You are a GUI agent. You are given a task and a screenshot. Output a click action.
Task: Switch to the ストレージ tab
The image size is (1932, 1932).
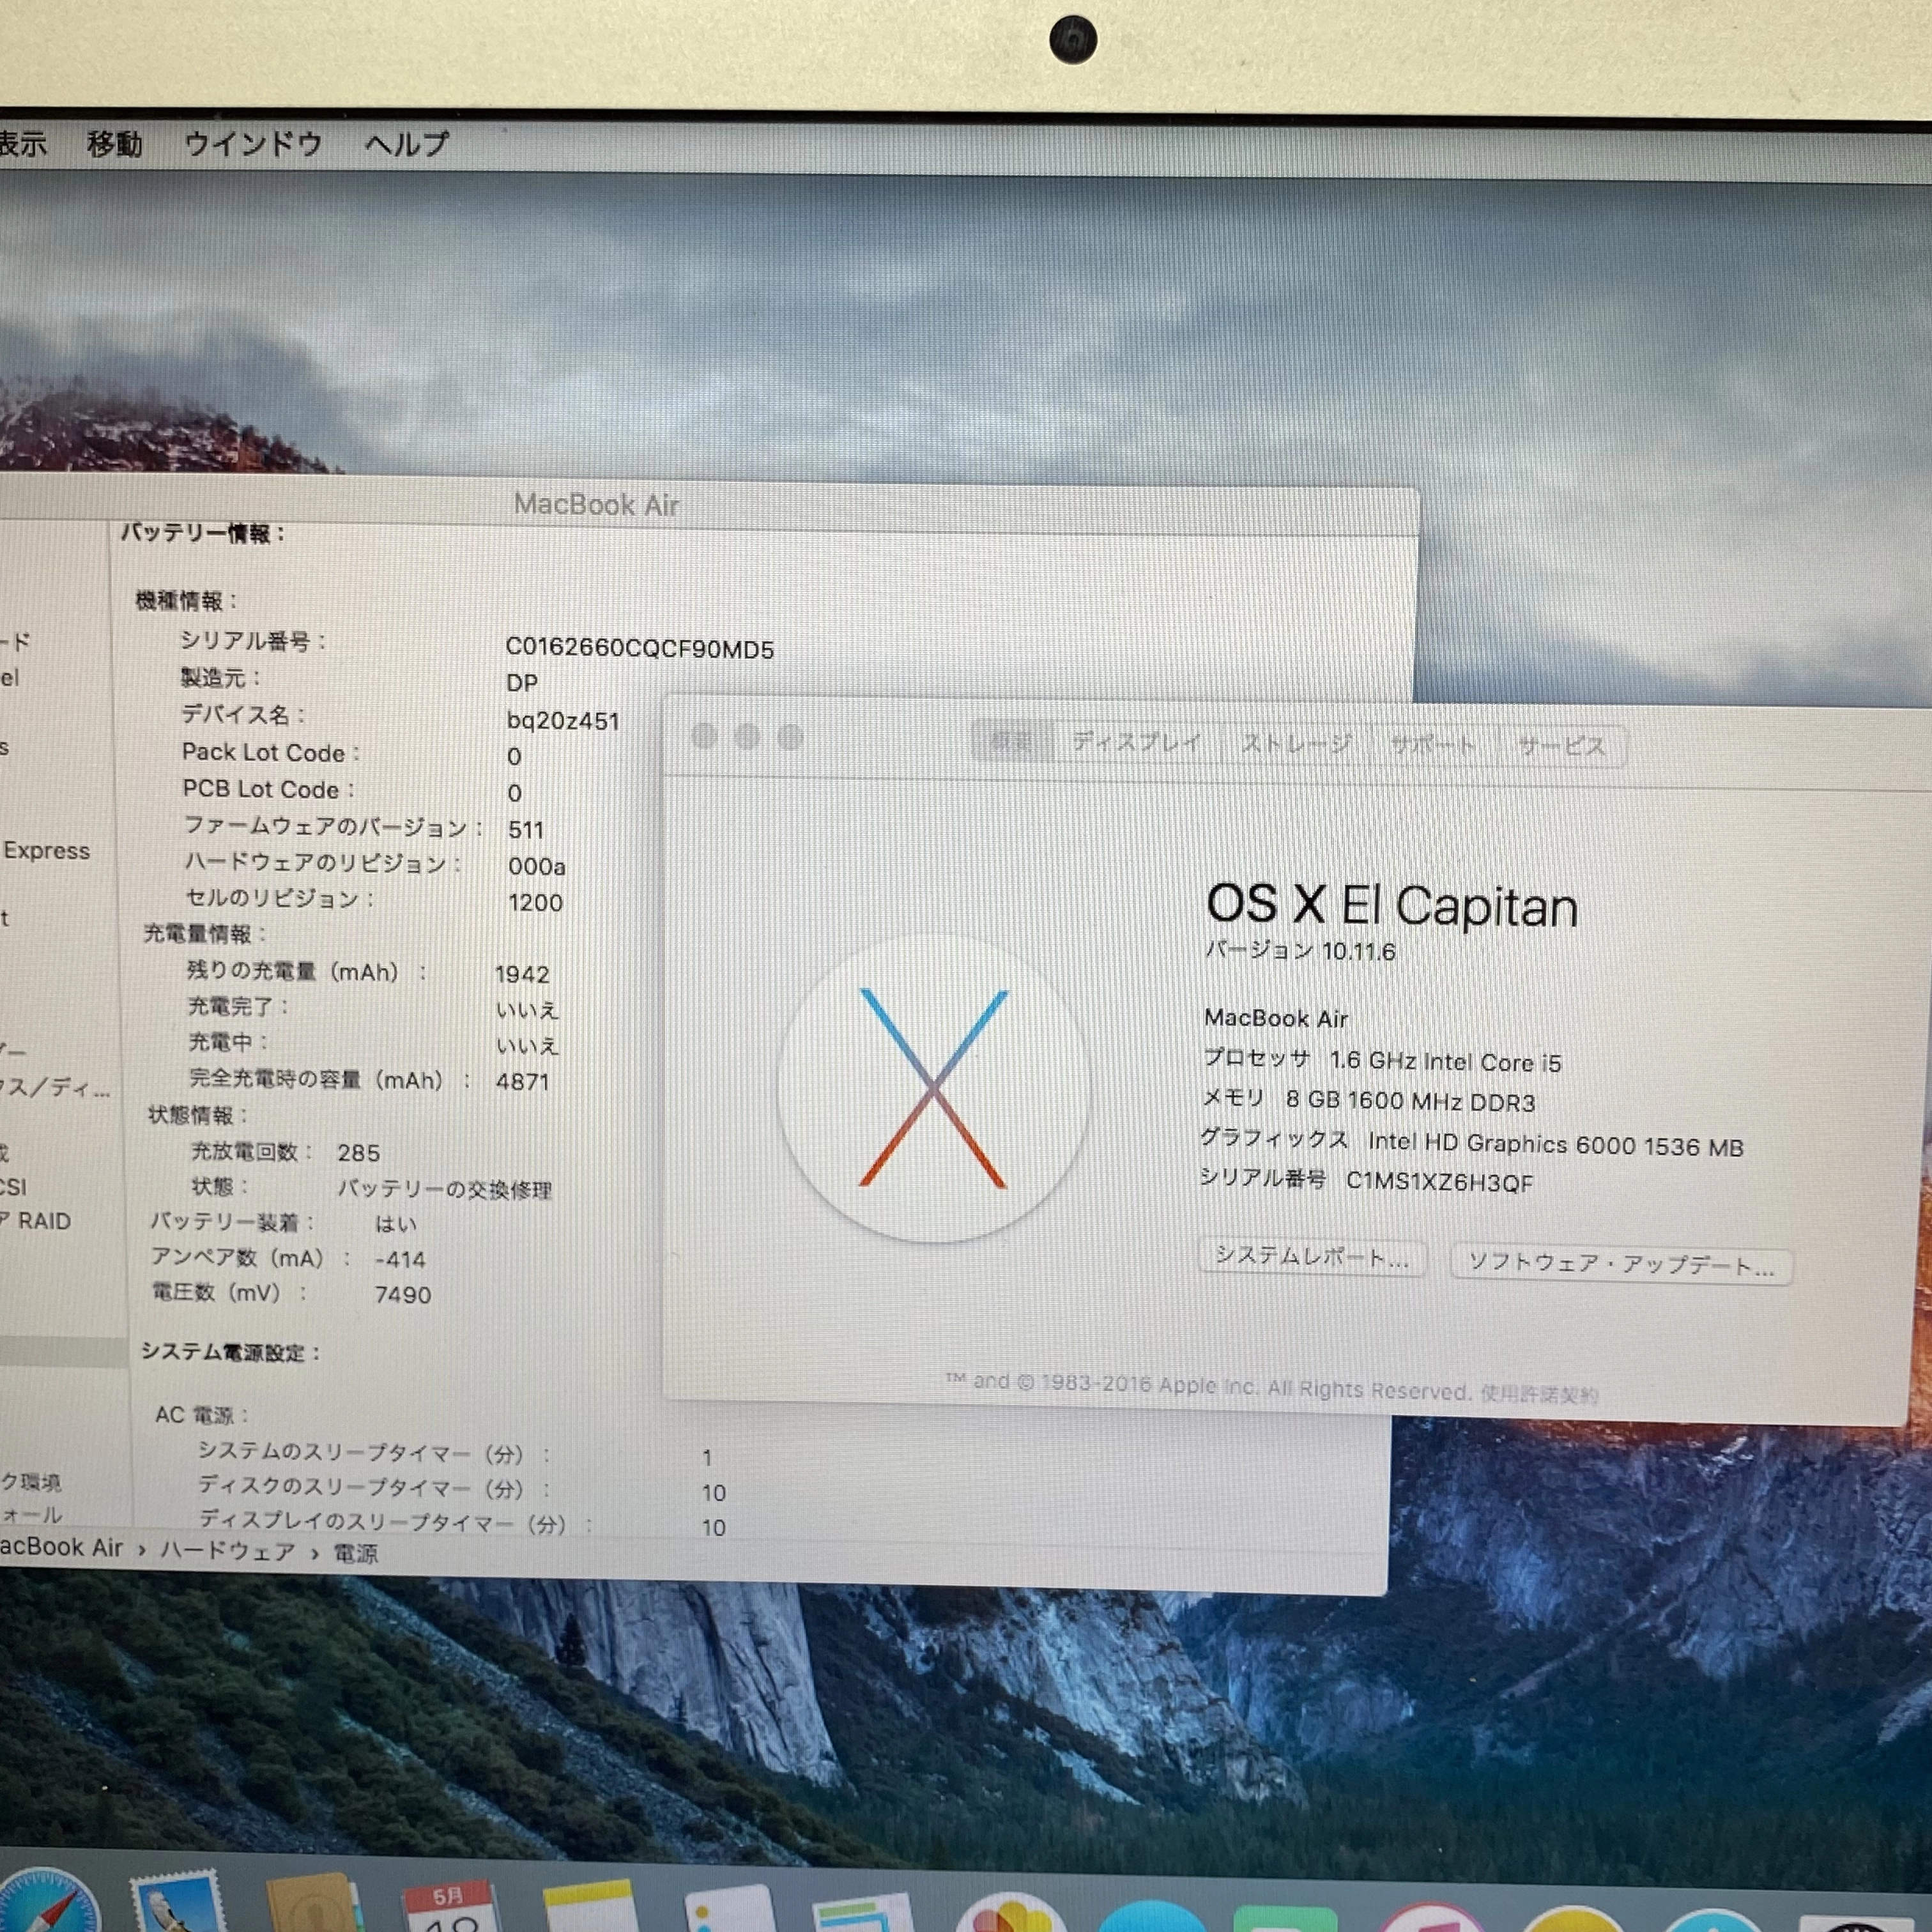point(1296,744)
